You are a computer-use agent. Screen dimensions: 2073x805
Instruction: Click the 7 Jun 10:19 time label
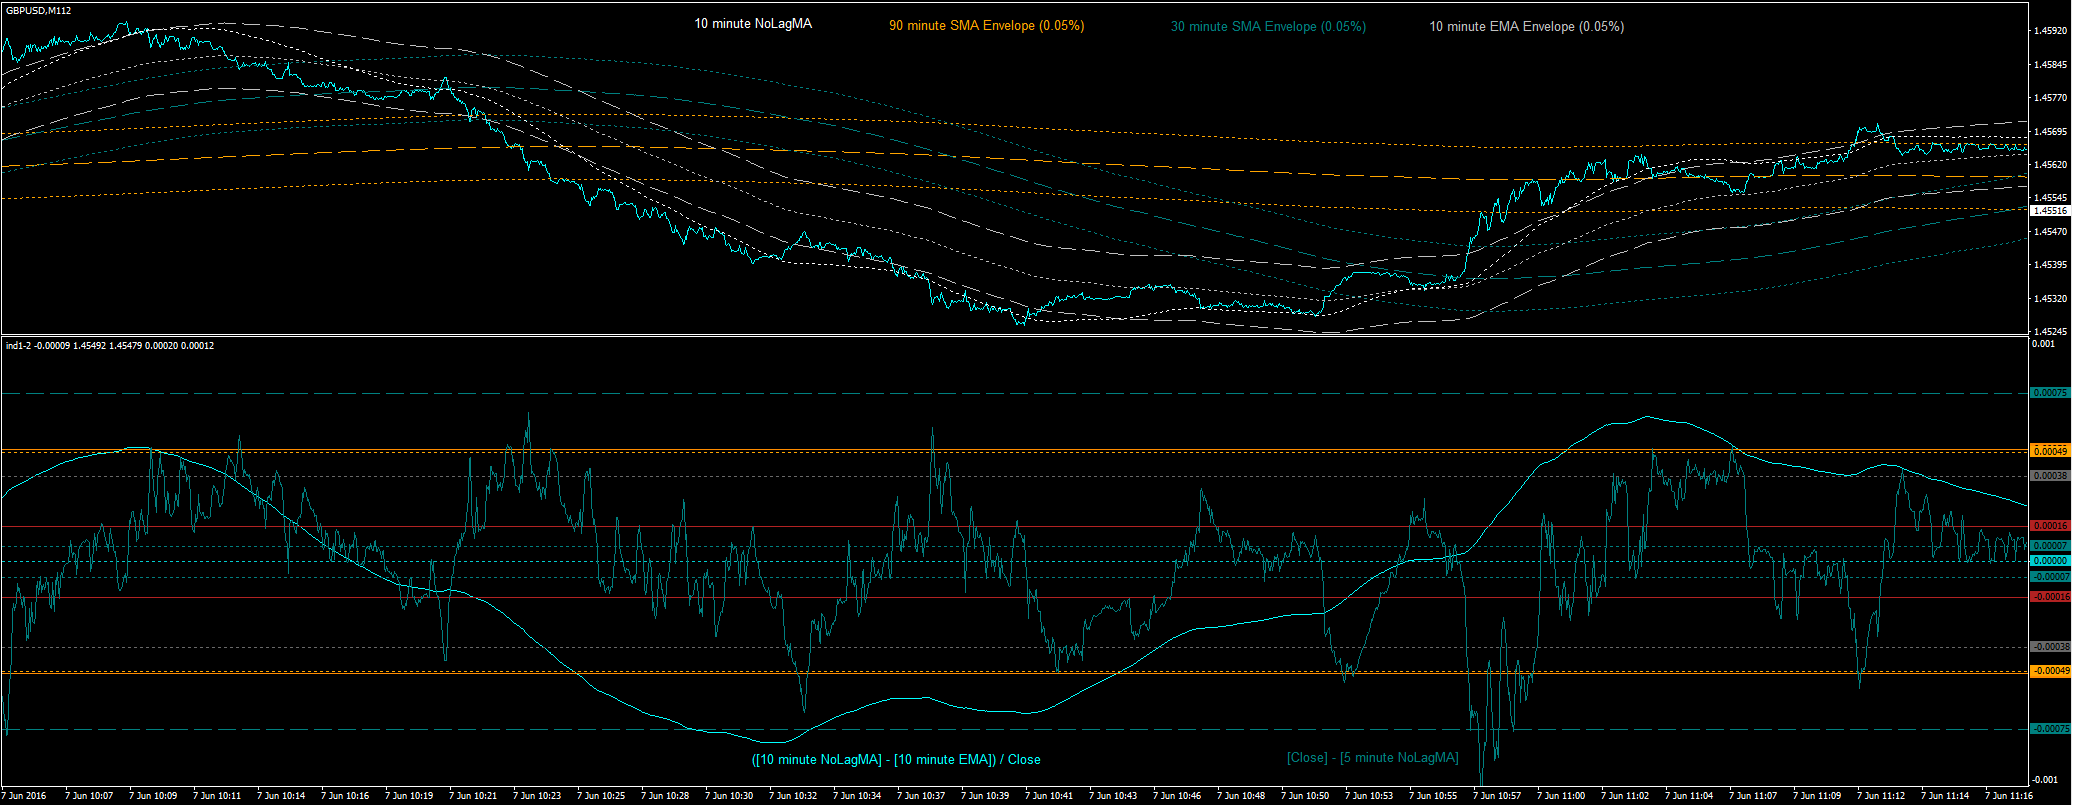(409, 797)
